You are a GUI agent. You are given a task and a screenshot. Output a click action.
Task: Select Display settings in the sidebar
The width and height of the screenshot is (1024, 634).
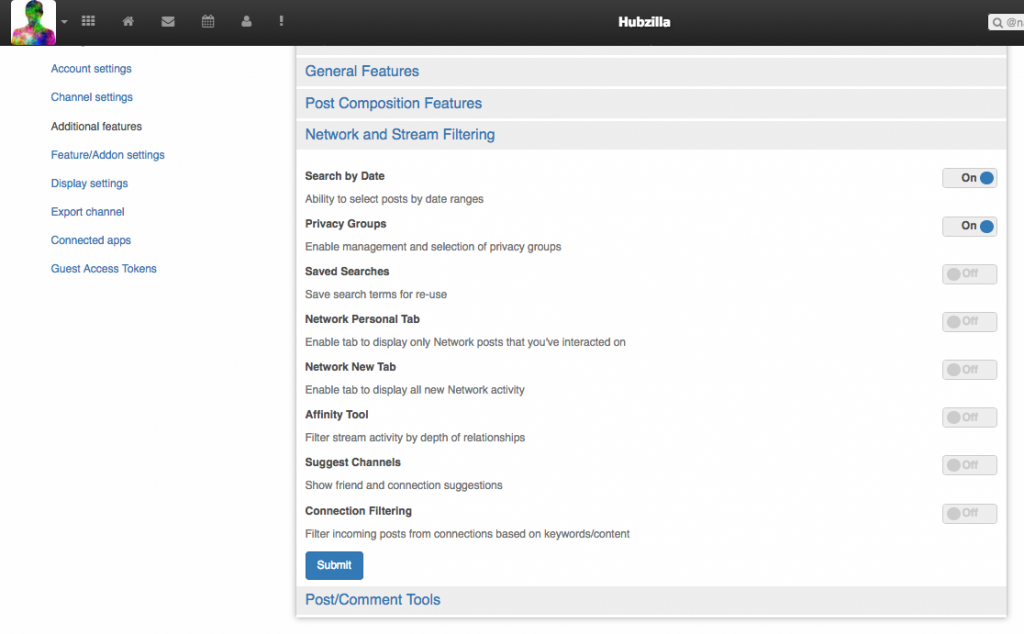89,184
